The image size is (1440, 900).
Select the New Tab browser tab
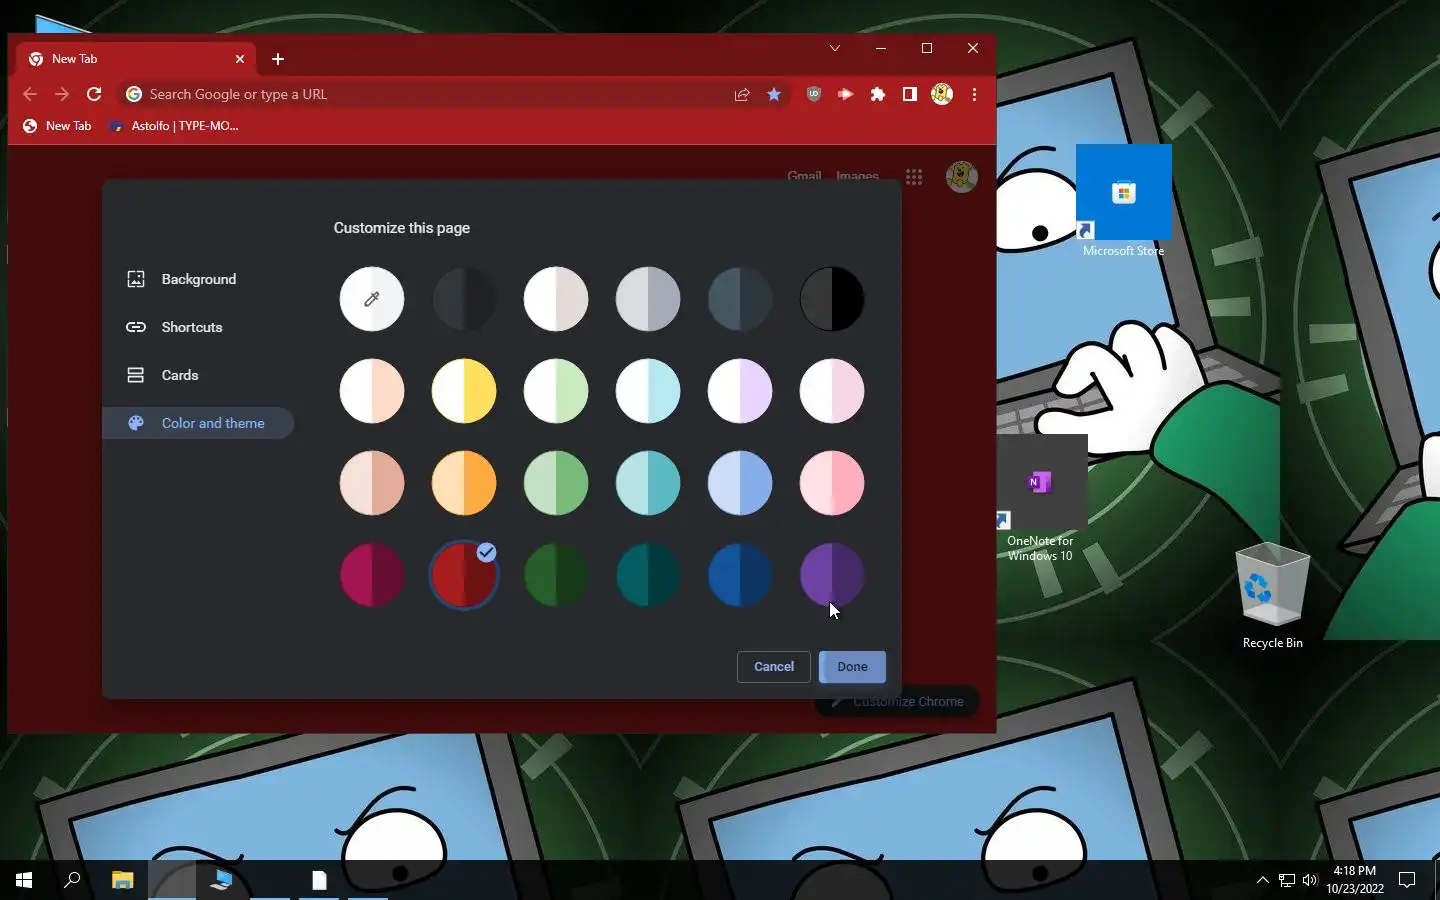[x=135, y=59]
